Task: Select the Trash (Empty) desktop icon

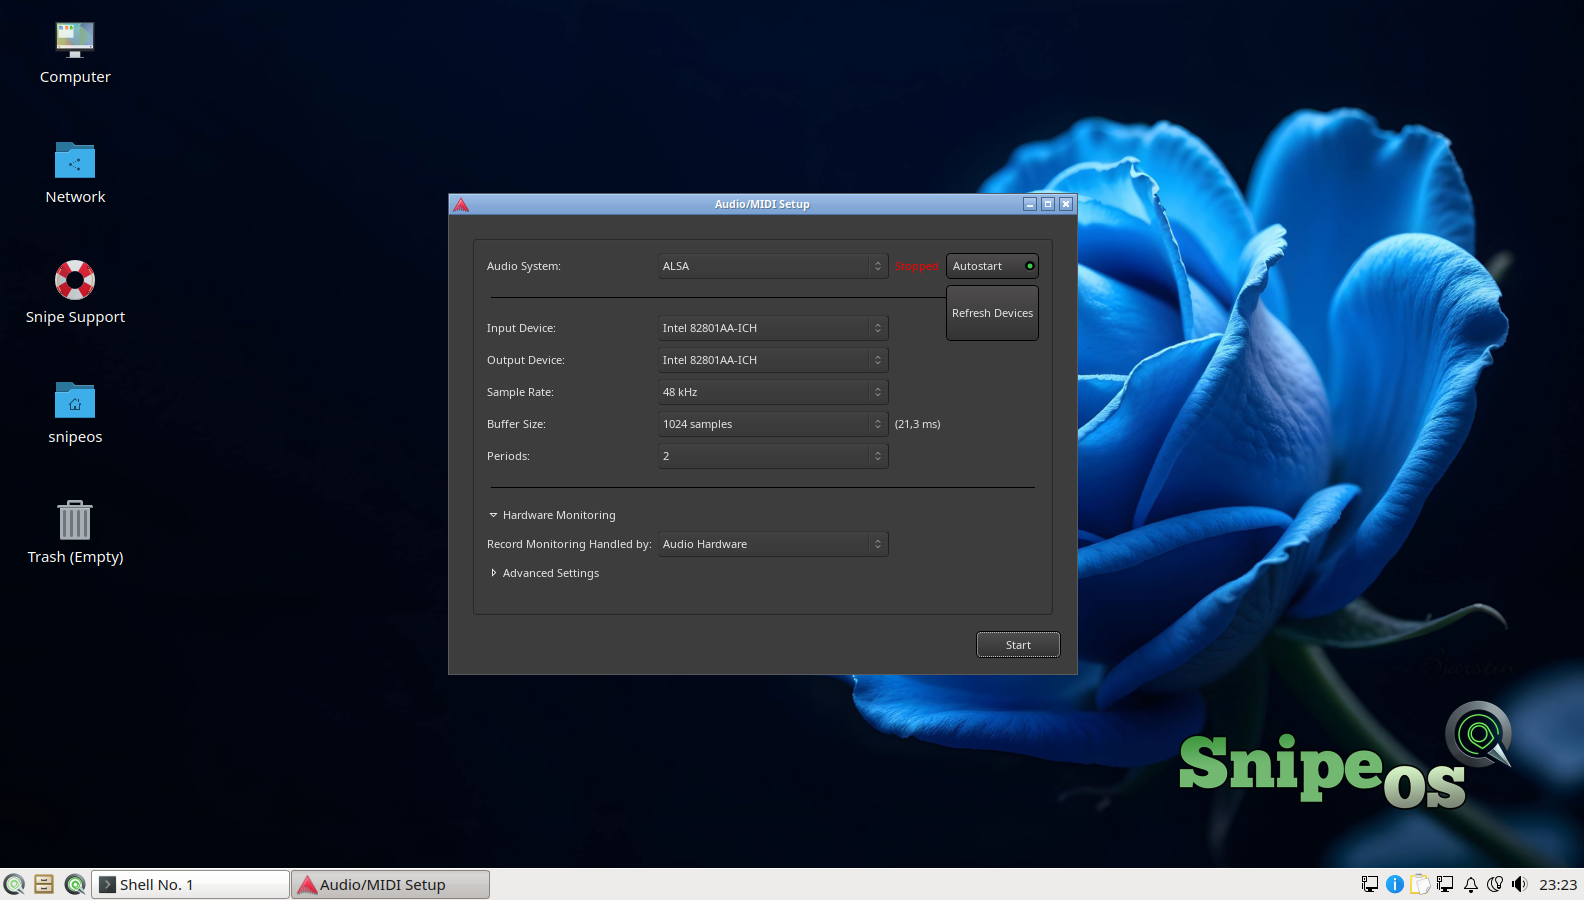Action: point(75,520)
